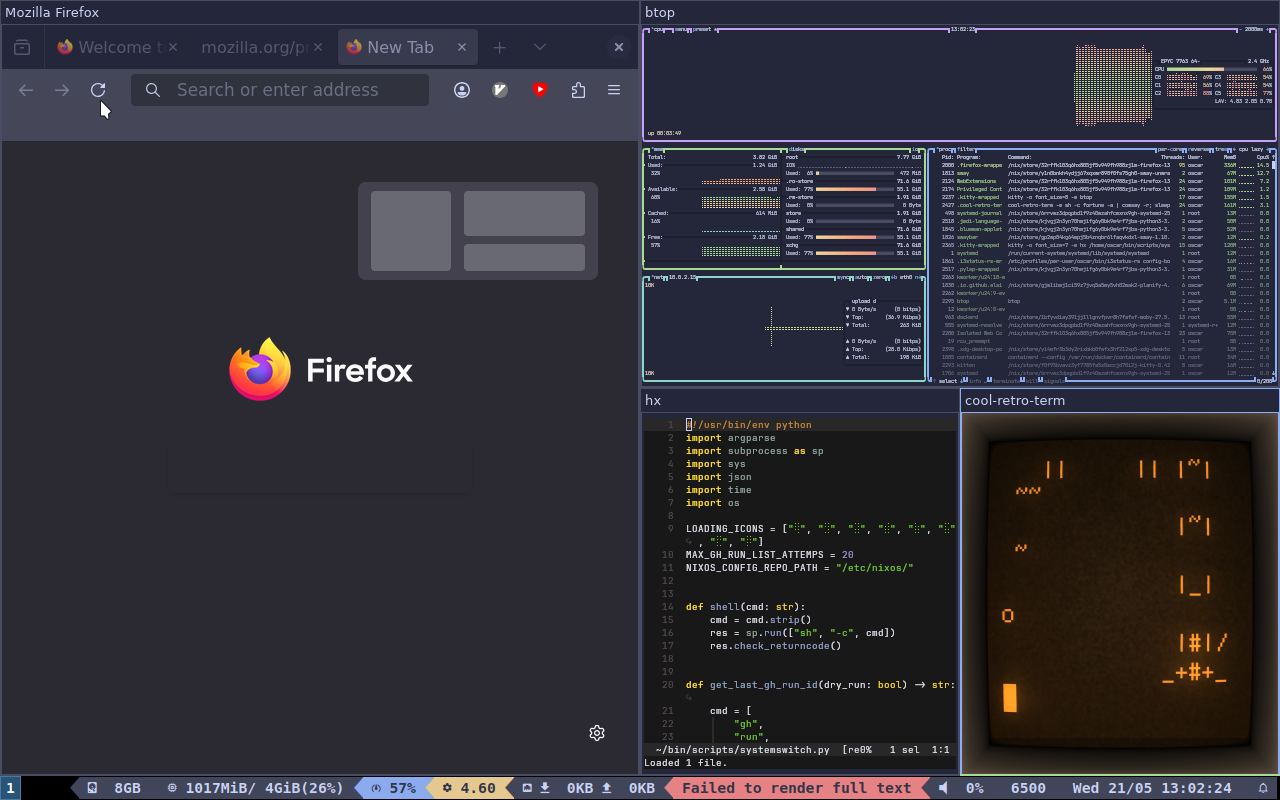Click the magnifier icon in the address bar
This screenshot has width=1280, height=800.
pyautogui.click(x=153, y=90)
